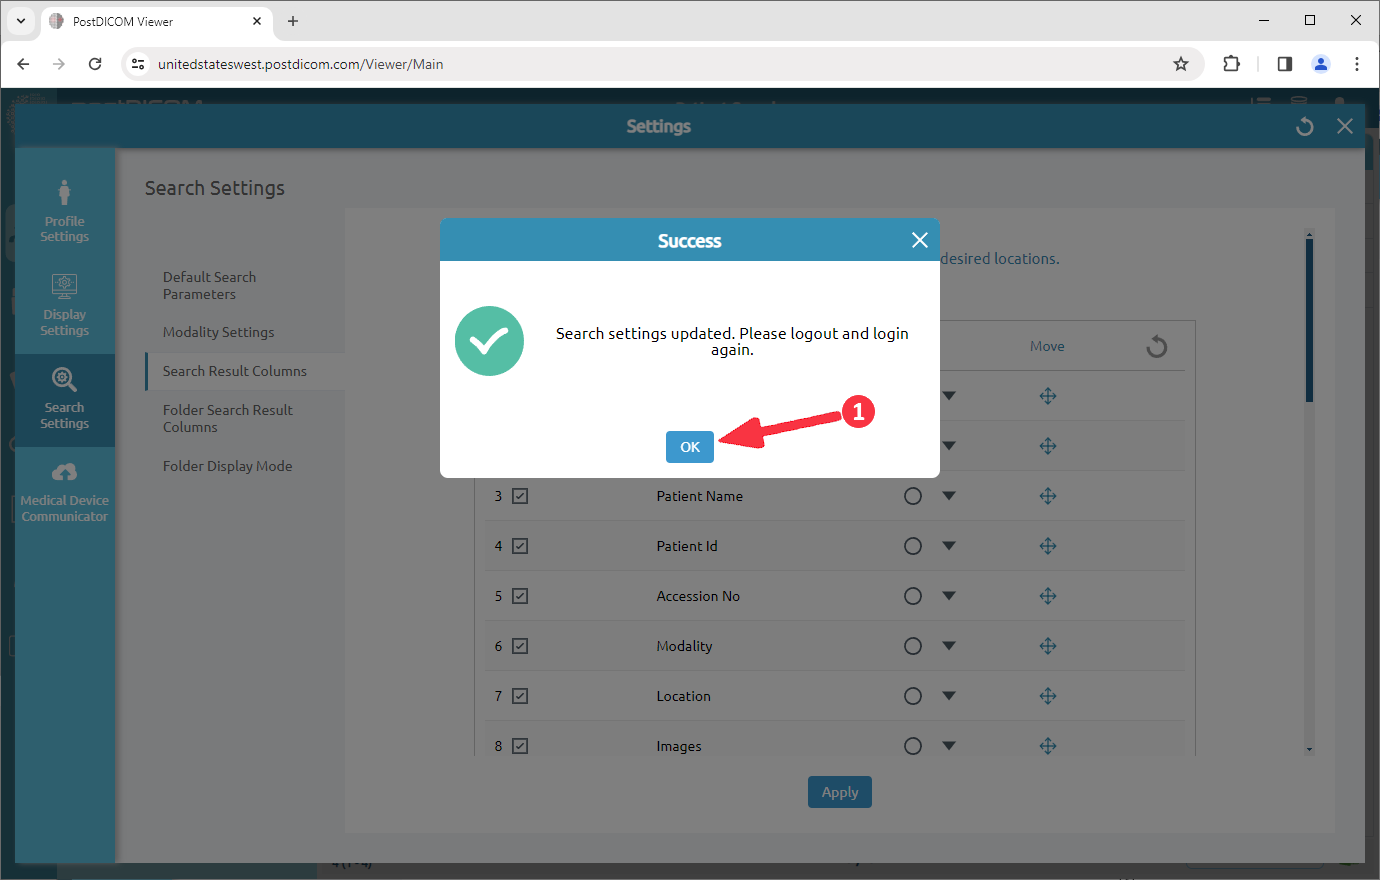Open Profile Settings from the sidebar
This screenshot has width=1380, height=880.
tap(64, 208)
